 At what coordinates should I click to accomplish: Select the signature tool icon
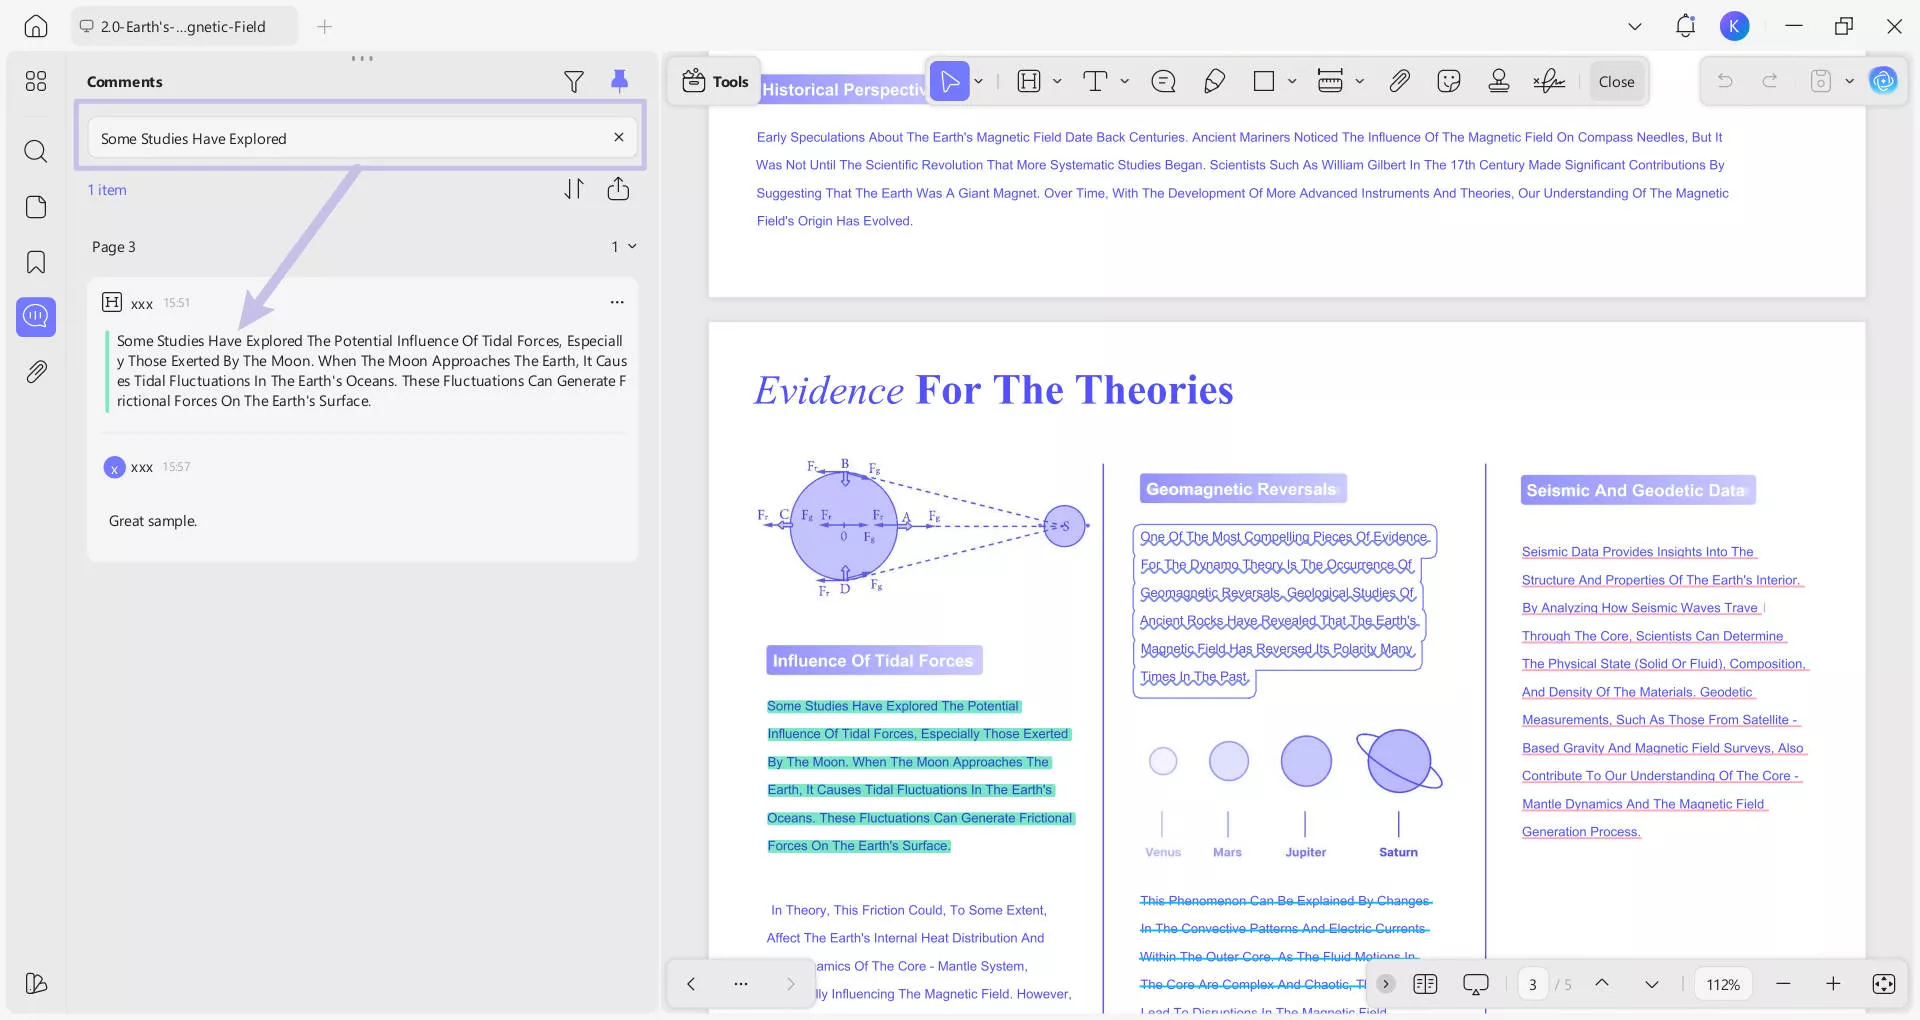click(1548, 82)
